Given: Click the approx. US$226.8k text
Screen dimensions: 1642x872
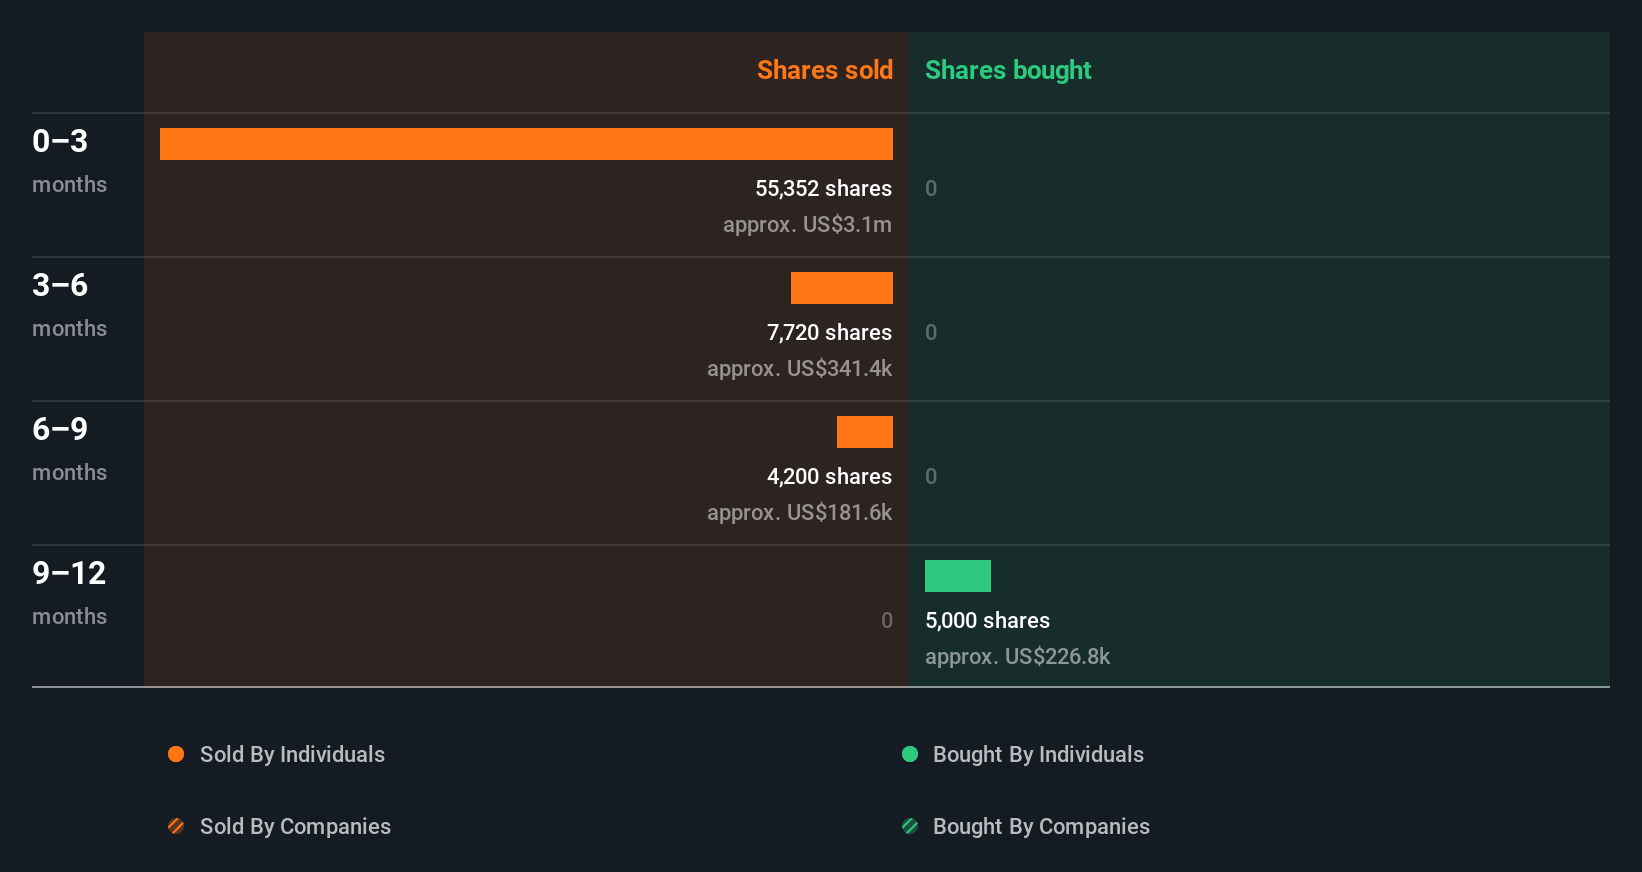Looking at the screenshot, I should point(1017,657).
